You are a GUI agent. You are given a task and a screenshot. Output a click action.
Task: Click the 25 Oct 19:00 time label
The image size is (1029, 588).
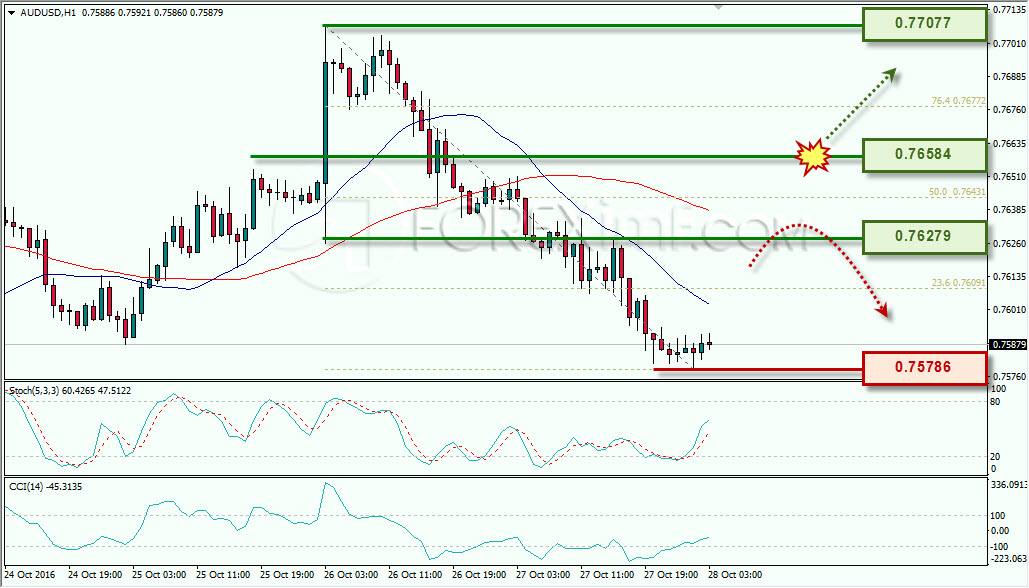(287, 575)
